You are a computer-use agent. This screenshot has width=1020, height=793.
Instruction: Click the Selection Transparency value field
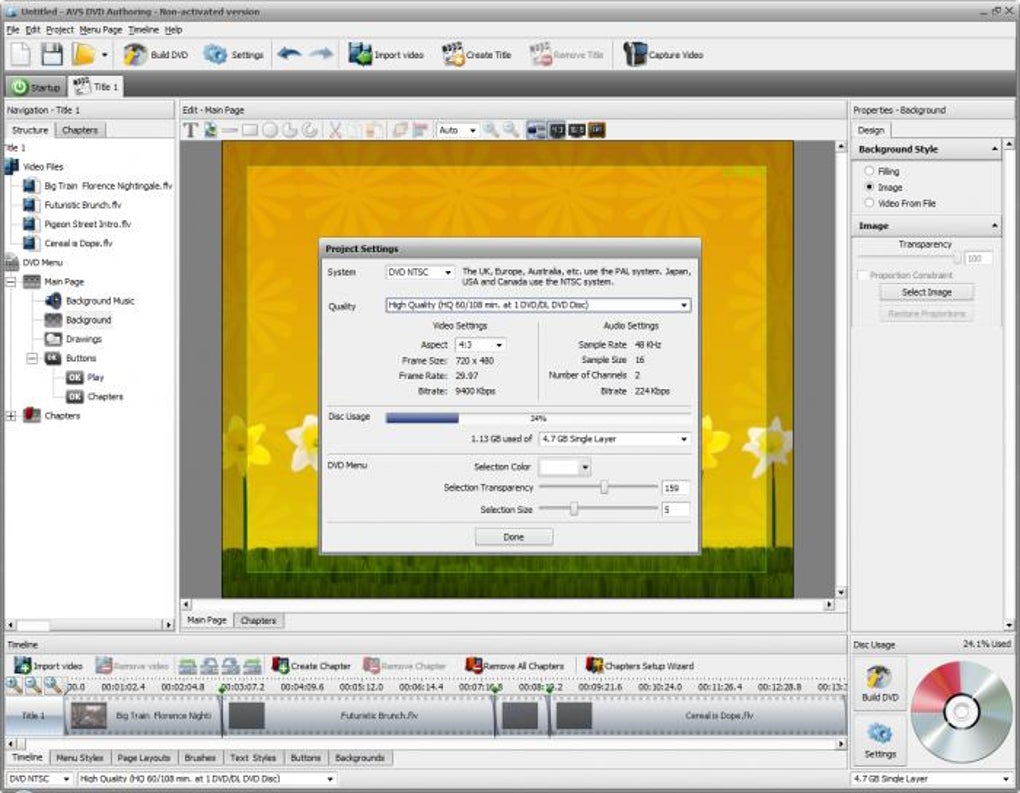[675, 487]
